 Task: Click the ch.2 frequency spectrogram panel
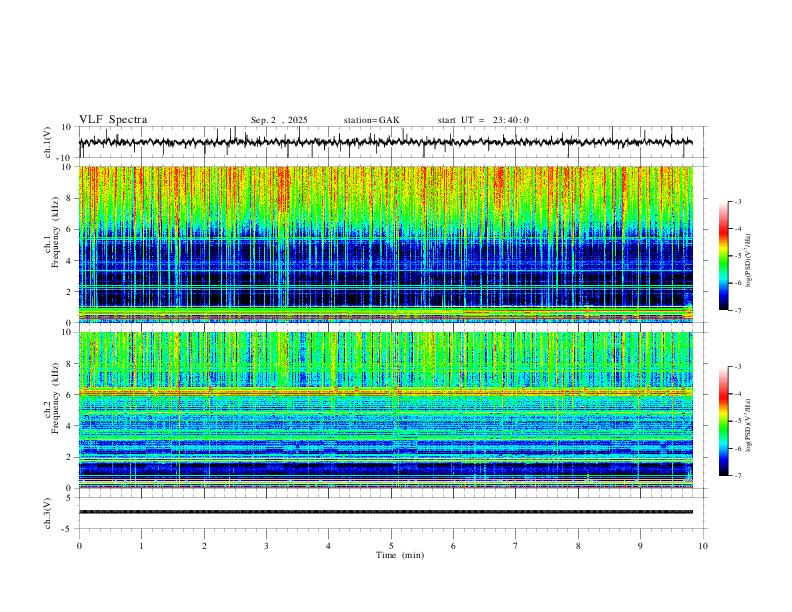click(x=386, y=410)
